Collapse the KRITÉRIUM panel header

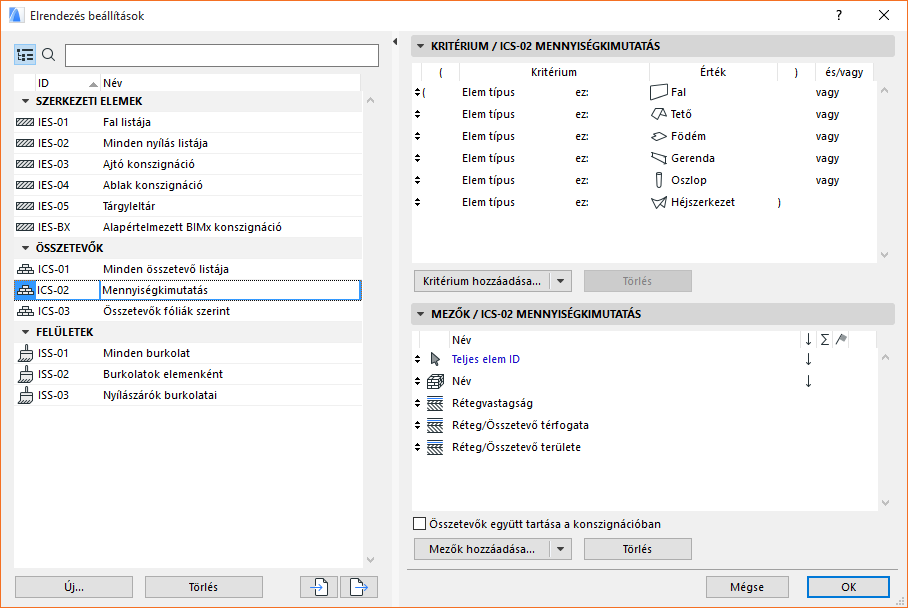pos(420,46)
